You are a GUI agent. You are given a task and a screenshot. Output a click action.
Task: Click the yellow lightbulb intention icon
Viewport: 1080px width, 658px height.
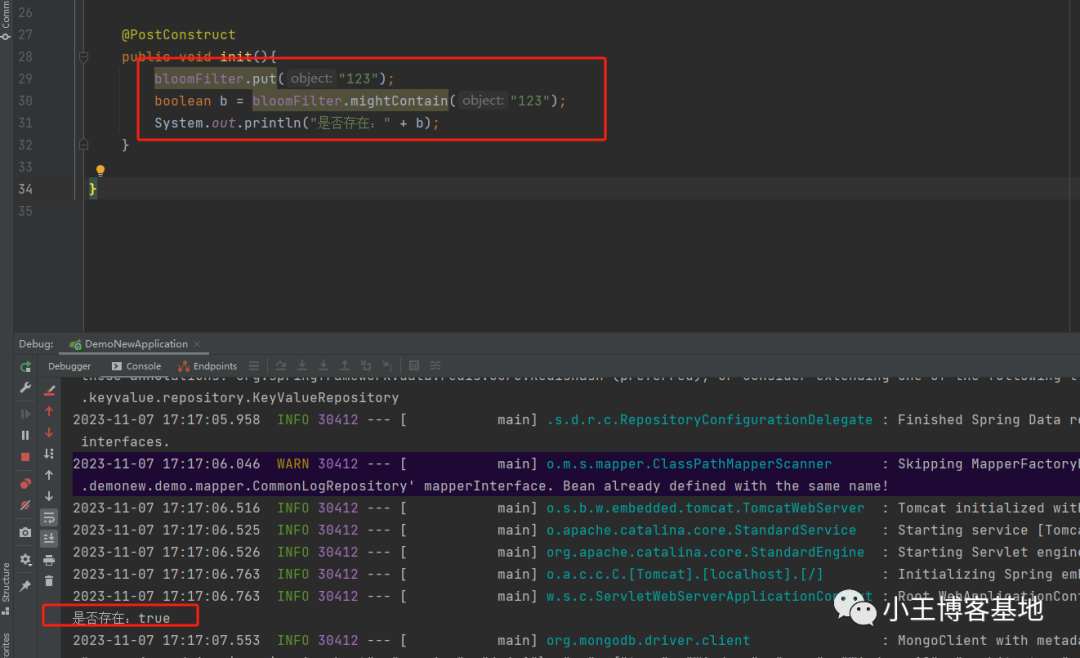(100, 171)
